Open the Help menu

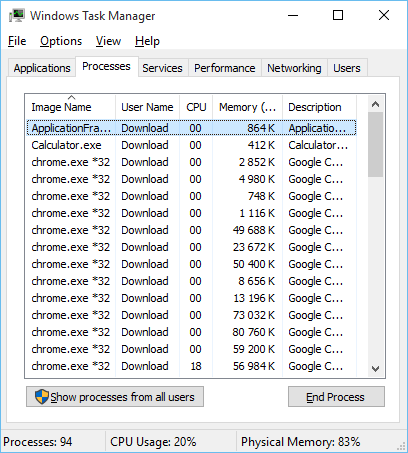tap(147, 41)
